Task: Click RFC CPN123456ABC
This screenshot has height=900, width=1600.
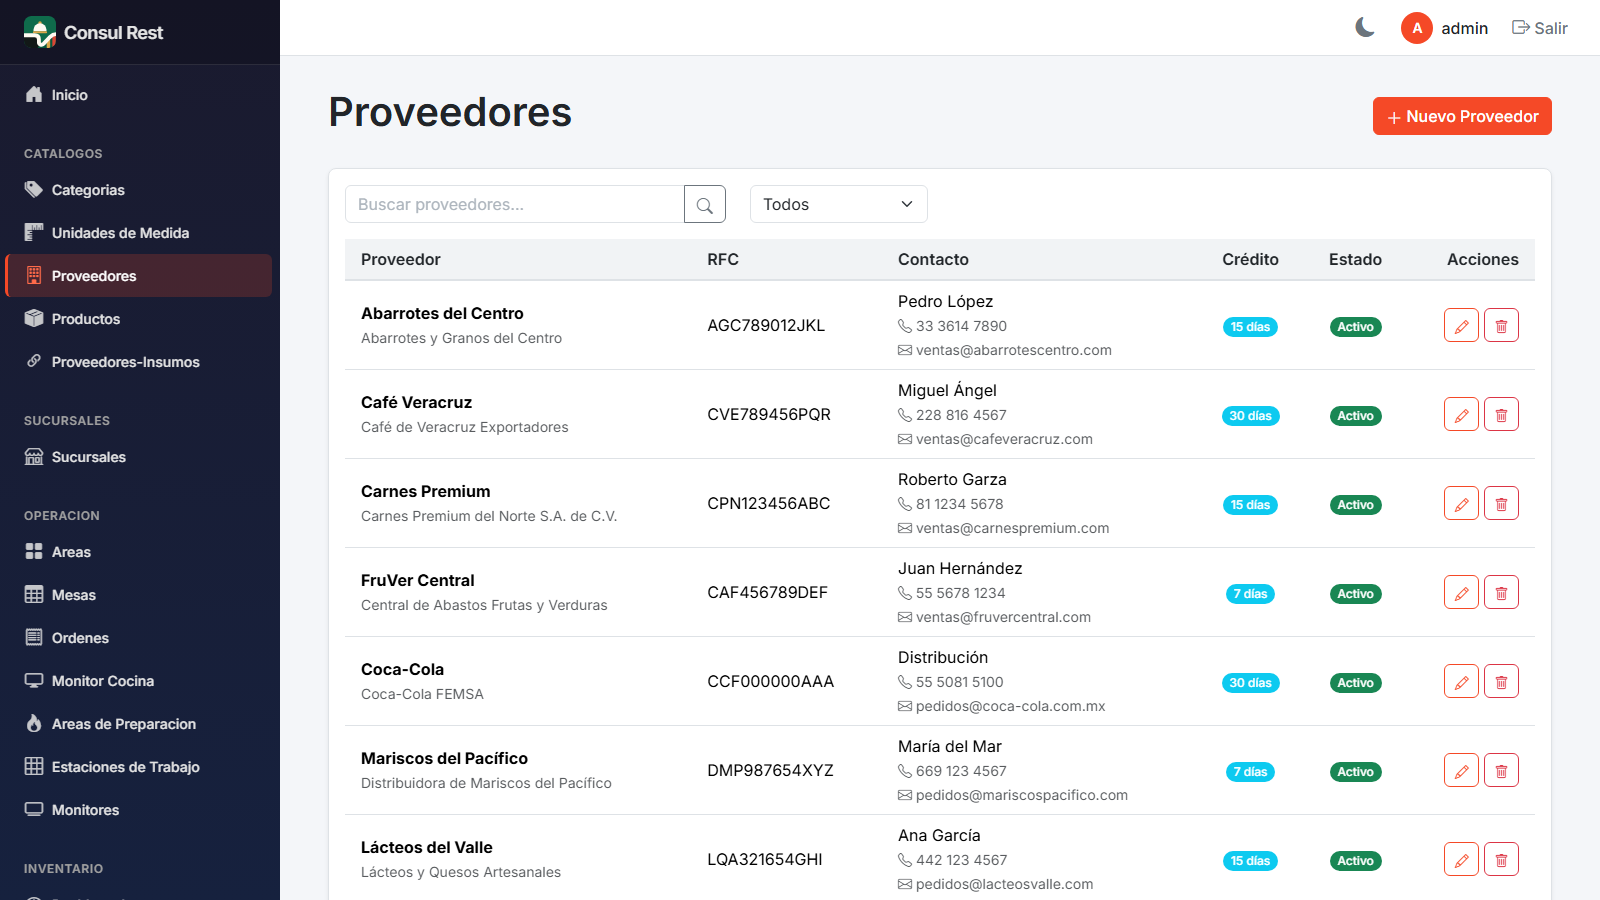Action: tap(769, 503)
